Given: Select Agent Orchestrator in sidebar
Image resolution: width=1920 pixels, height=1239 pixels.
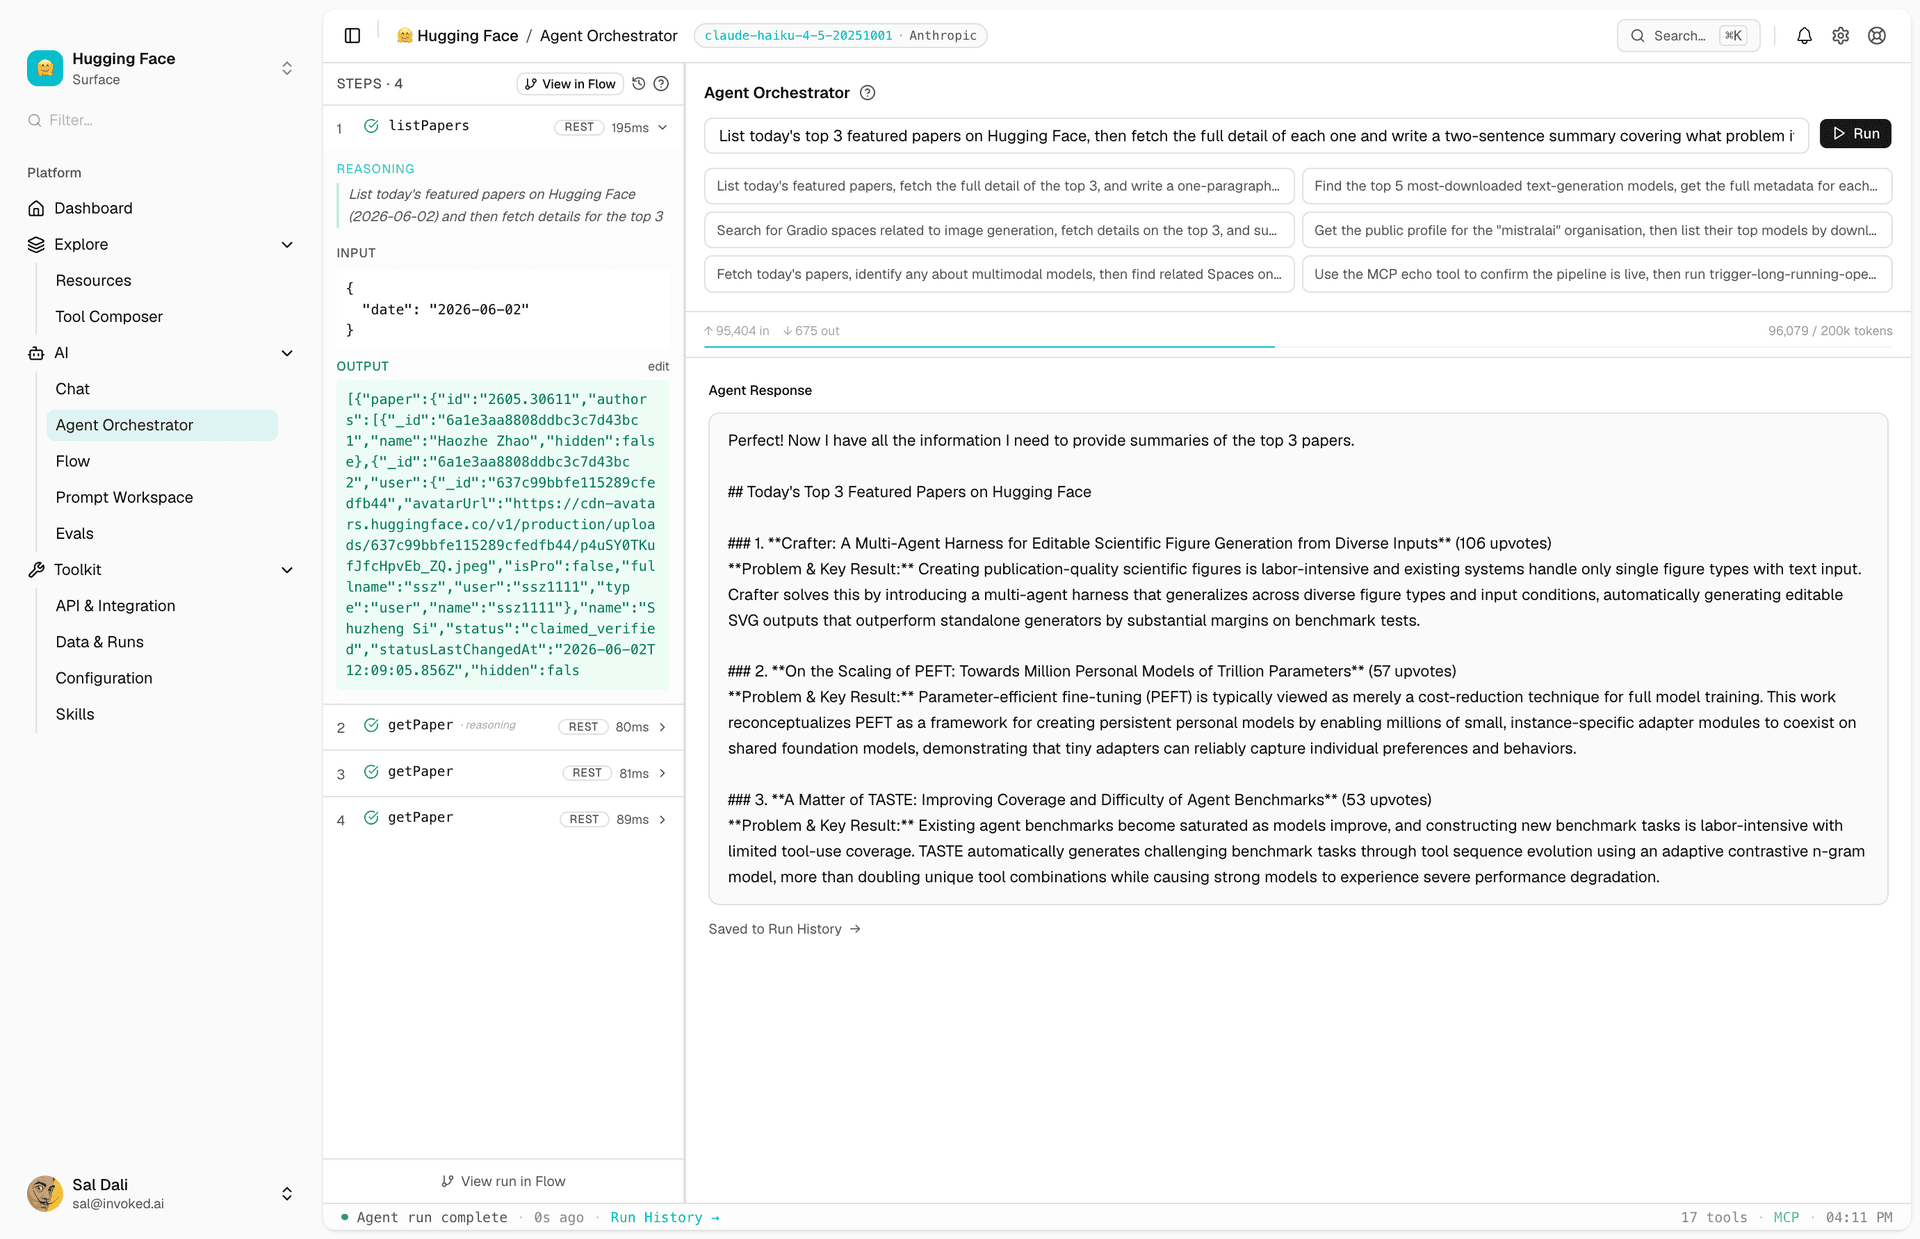Looking at the screenshot, I should click(162, 425).
